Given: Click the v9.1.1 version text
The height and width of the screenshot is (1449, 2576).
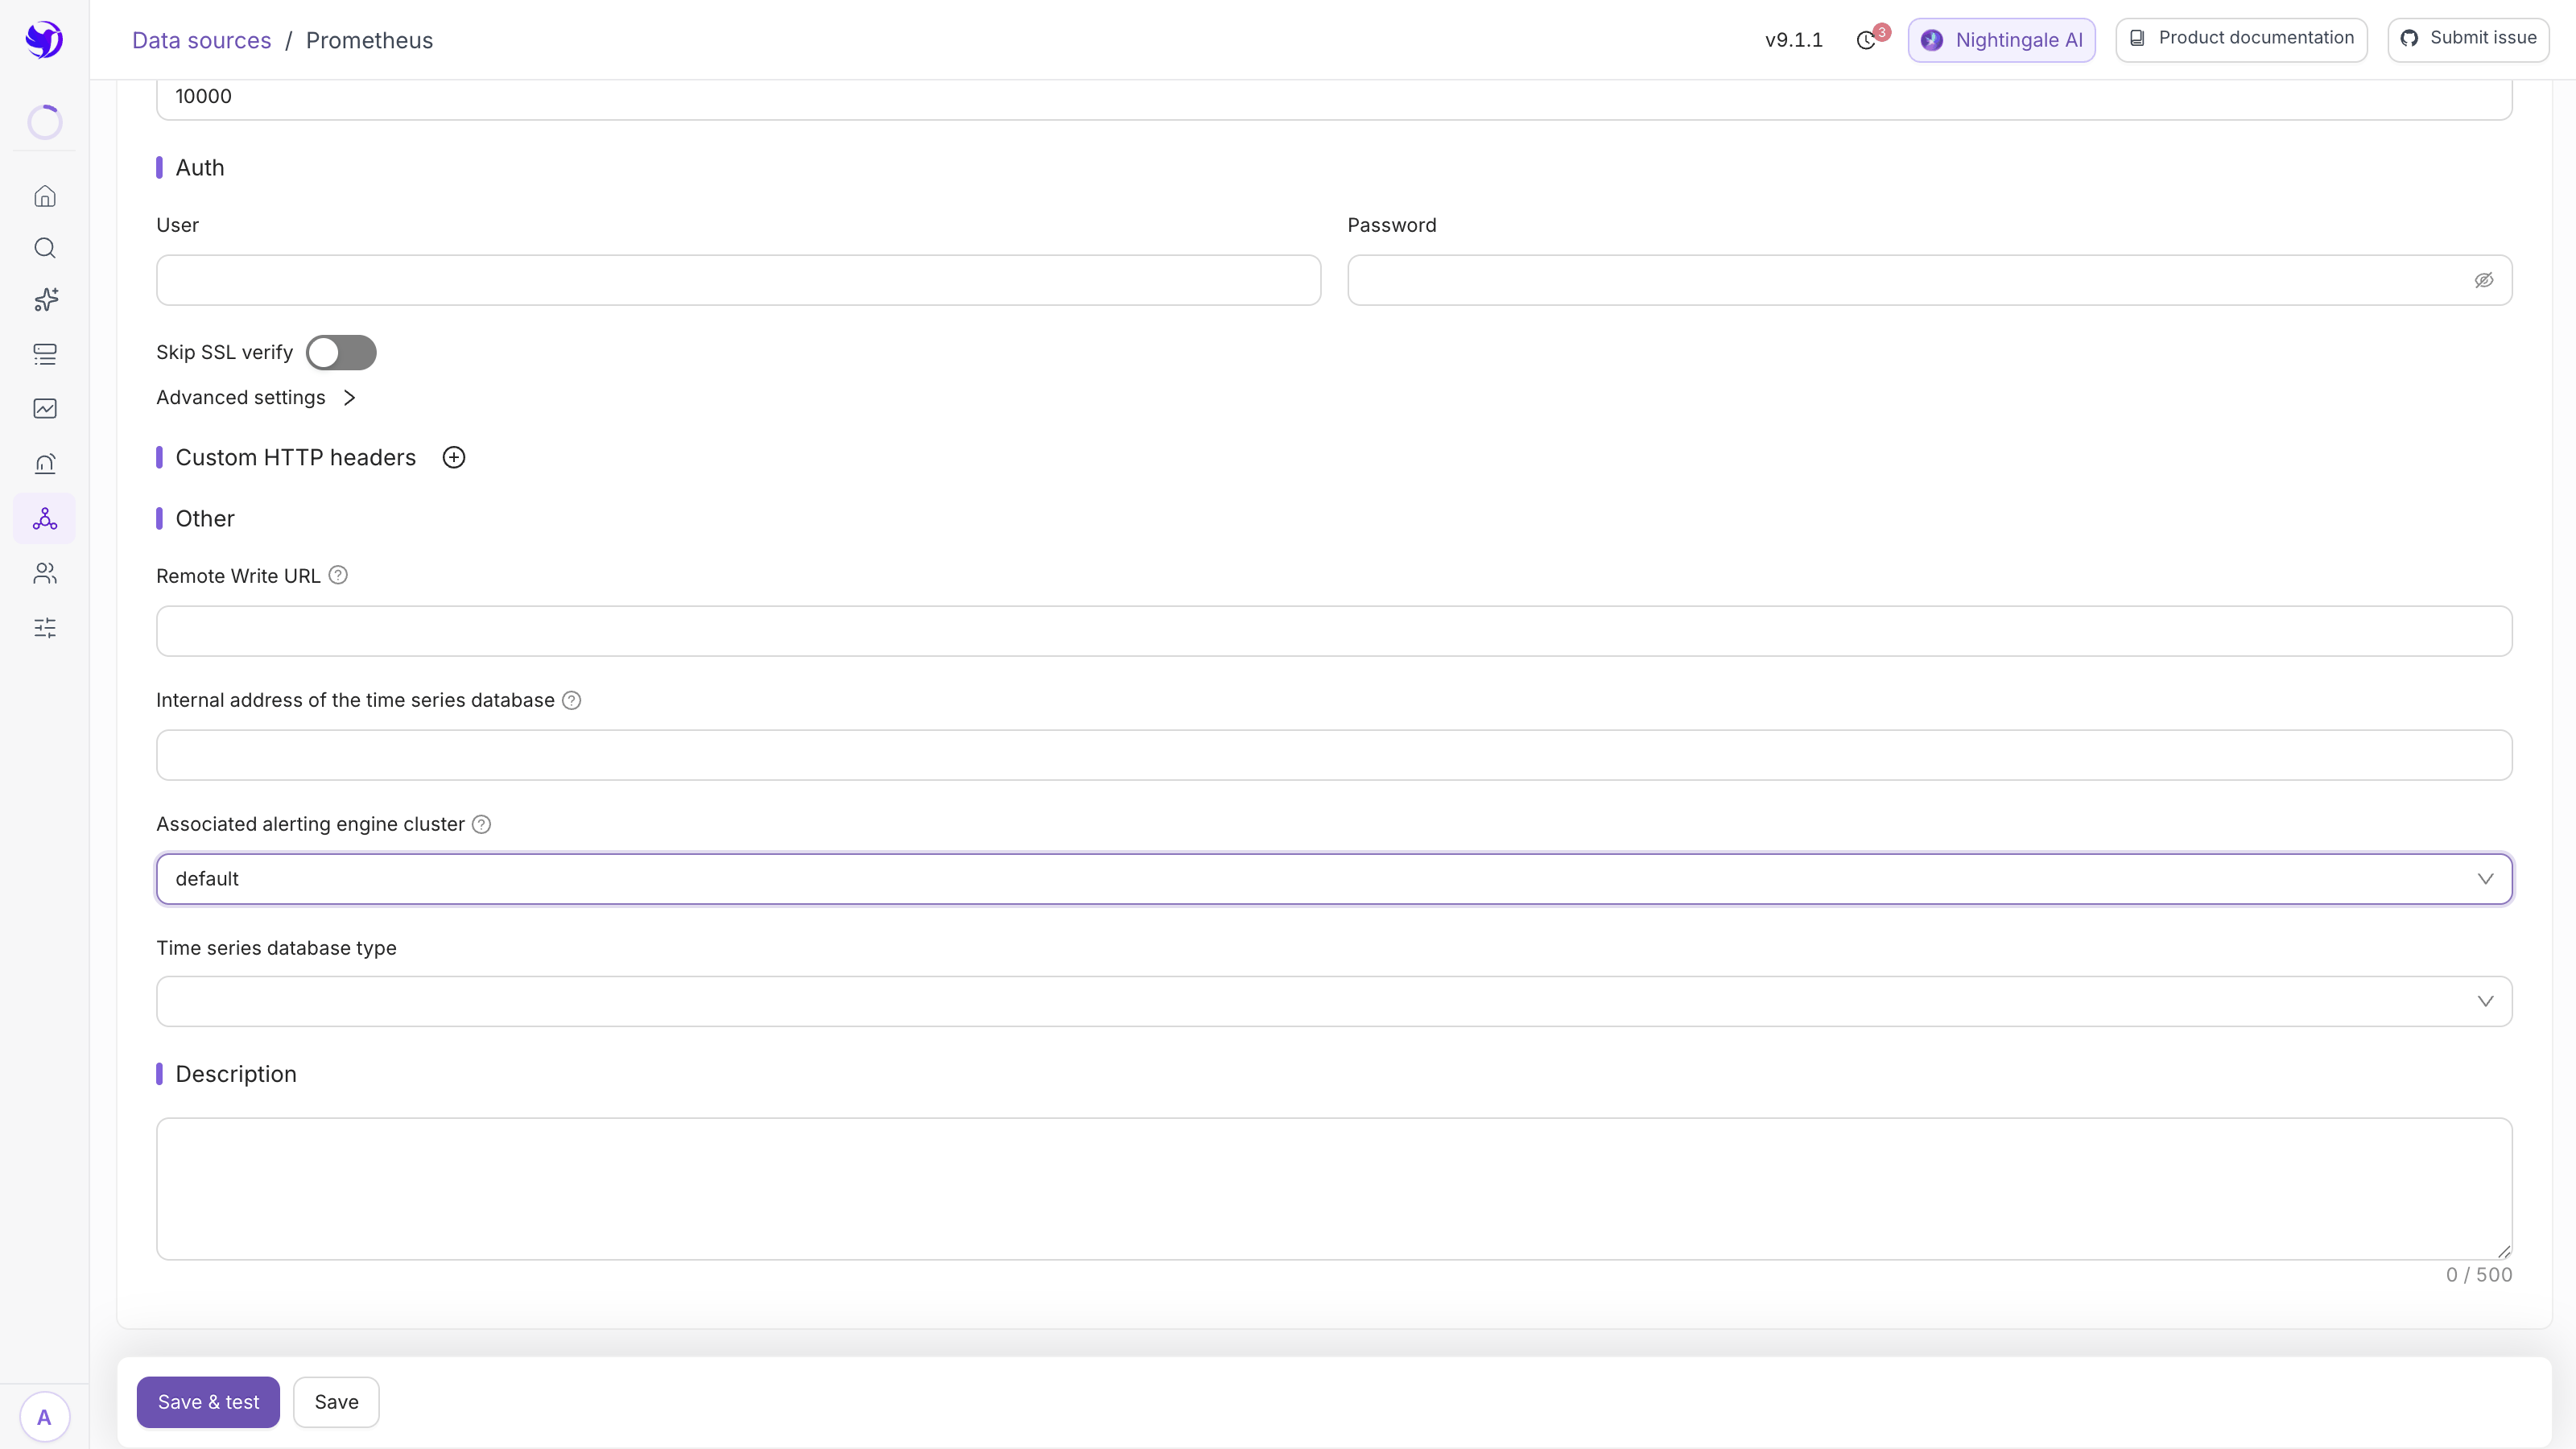Looking at the screenshot, I should tap(1793, 40).
